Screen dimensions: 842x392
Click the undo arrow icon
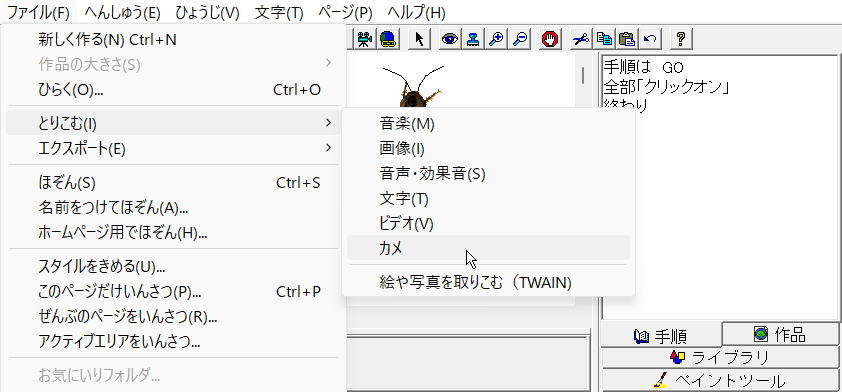point(650,39)
